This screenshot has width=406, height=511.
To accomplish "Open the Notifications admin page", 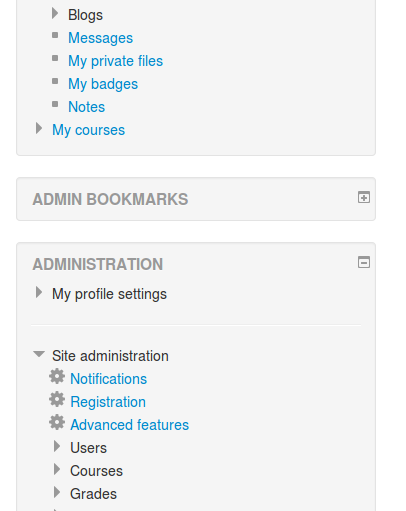I will 109,379.
